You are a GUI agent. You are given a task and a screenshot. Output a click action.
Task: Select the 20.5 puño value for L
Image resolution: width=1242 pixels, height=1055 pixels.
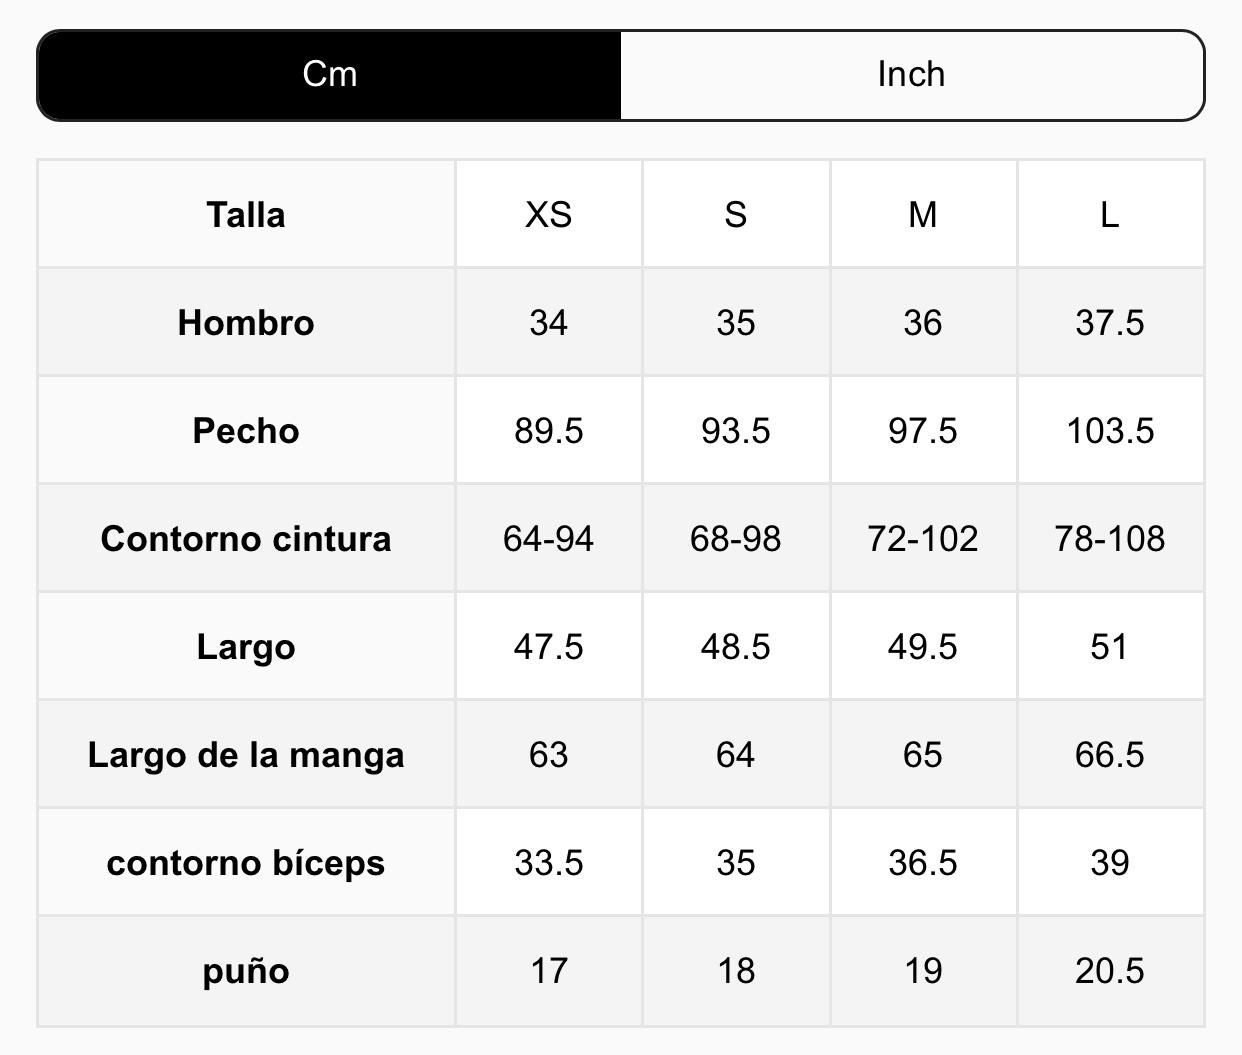click(x=1109, y=971)
